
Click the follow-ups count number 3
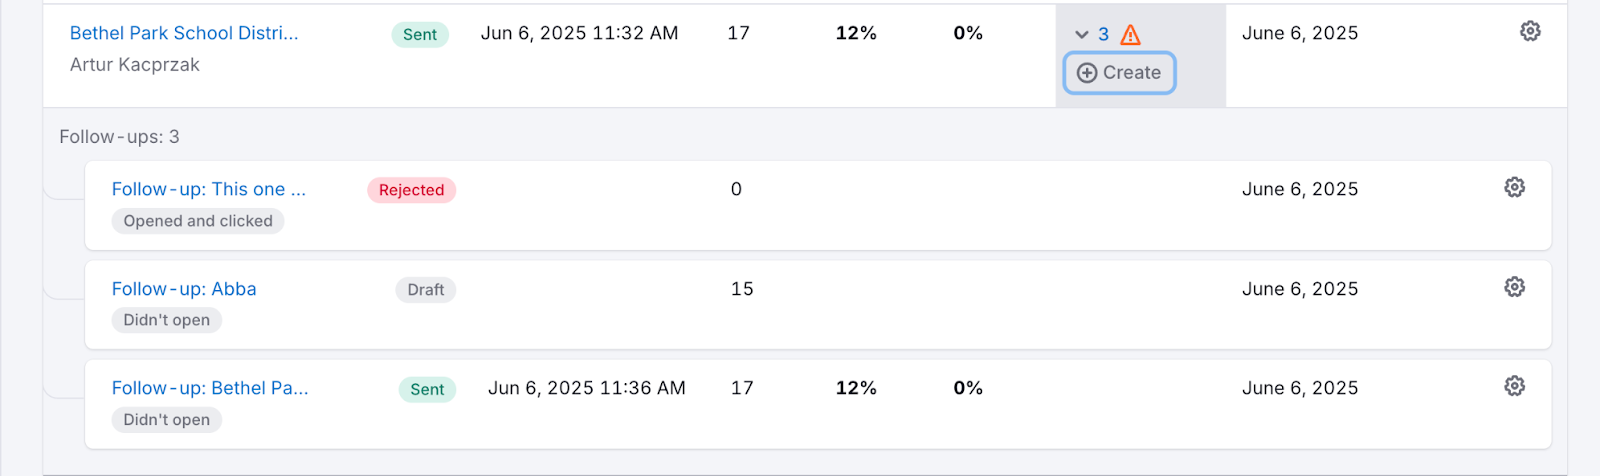(1104, 34)
